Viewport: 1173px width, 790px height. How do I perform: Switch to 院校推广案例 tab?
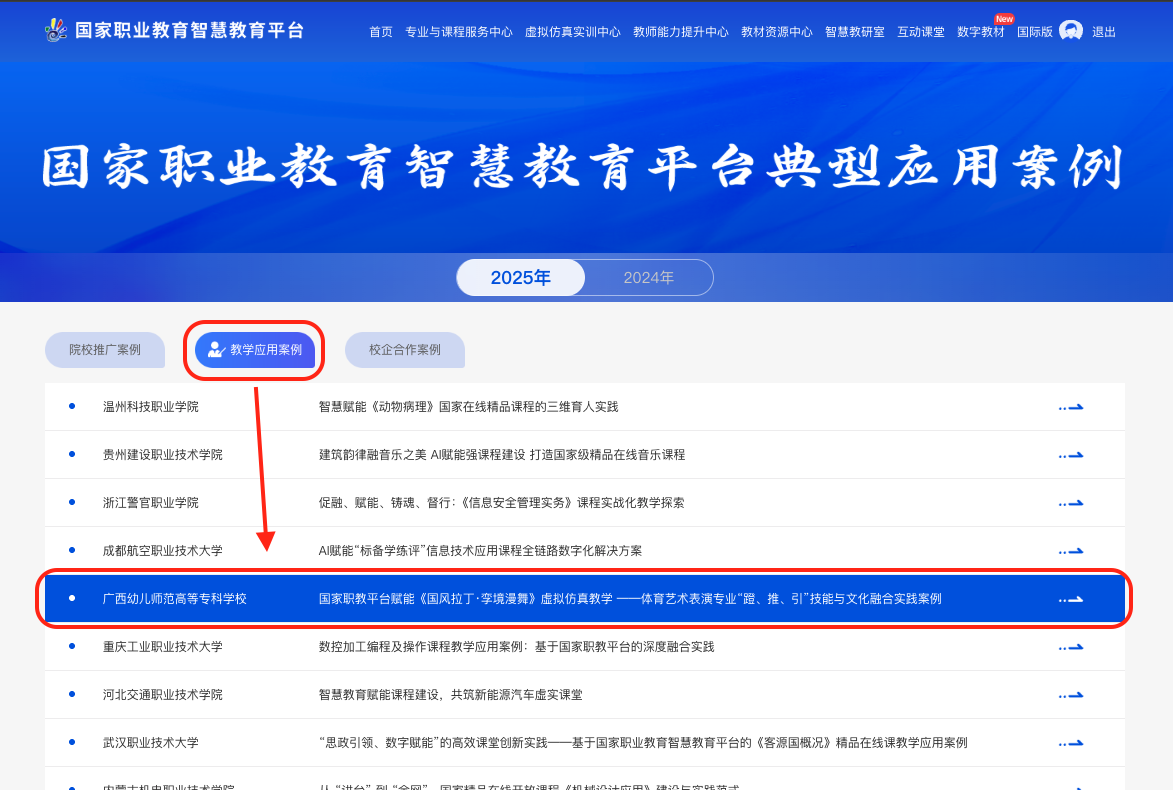coord(105,350)
